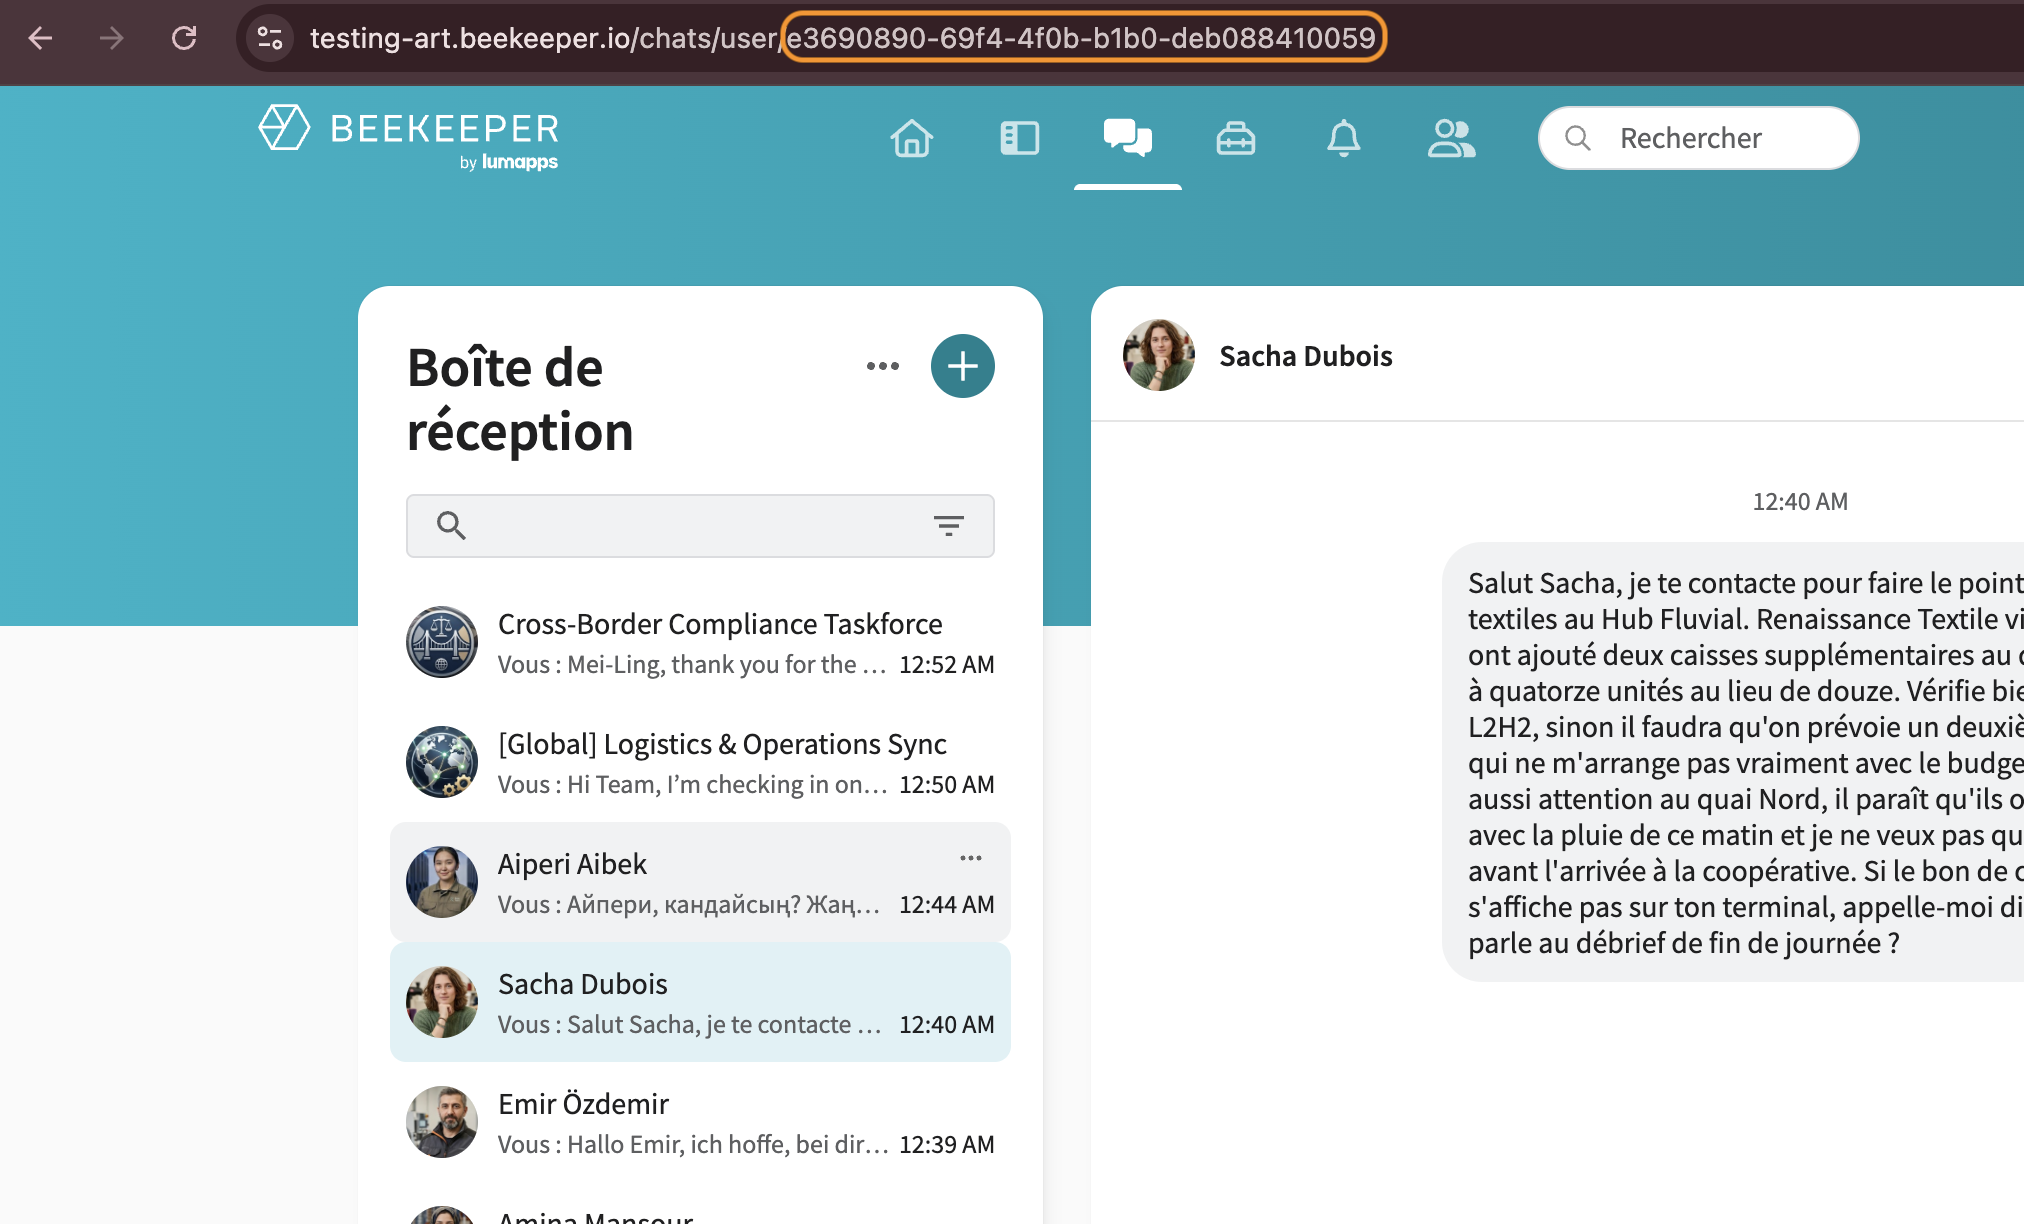The width and height of the screenshot is (2024, 1224).
Task: Click Cross-Border Compliance Taskforce avatar
Action: (442, 642)
